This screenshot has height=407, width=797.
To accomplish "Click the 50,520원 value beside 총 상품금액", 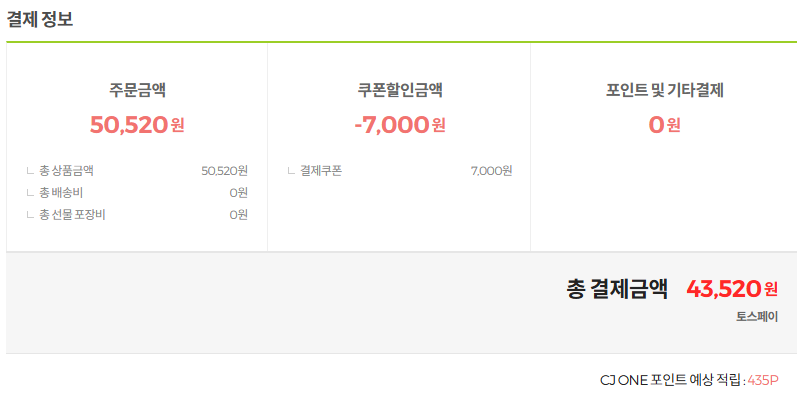I will [x=224, y=171].
